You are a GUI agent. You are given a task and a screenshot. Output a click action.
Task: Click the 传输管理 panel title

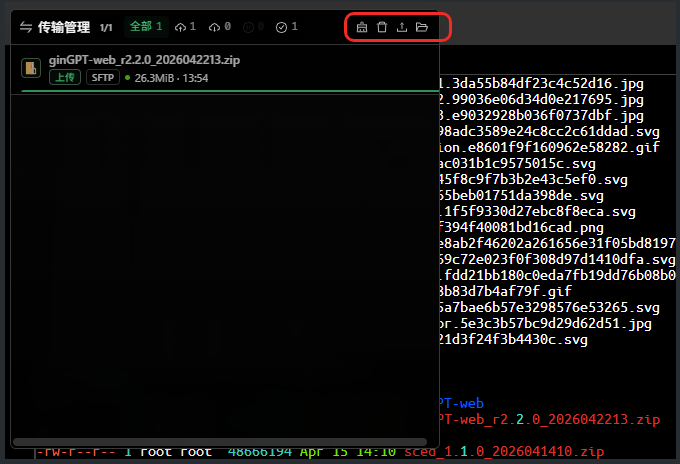coord(64,27)
